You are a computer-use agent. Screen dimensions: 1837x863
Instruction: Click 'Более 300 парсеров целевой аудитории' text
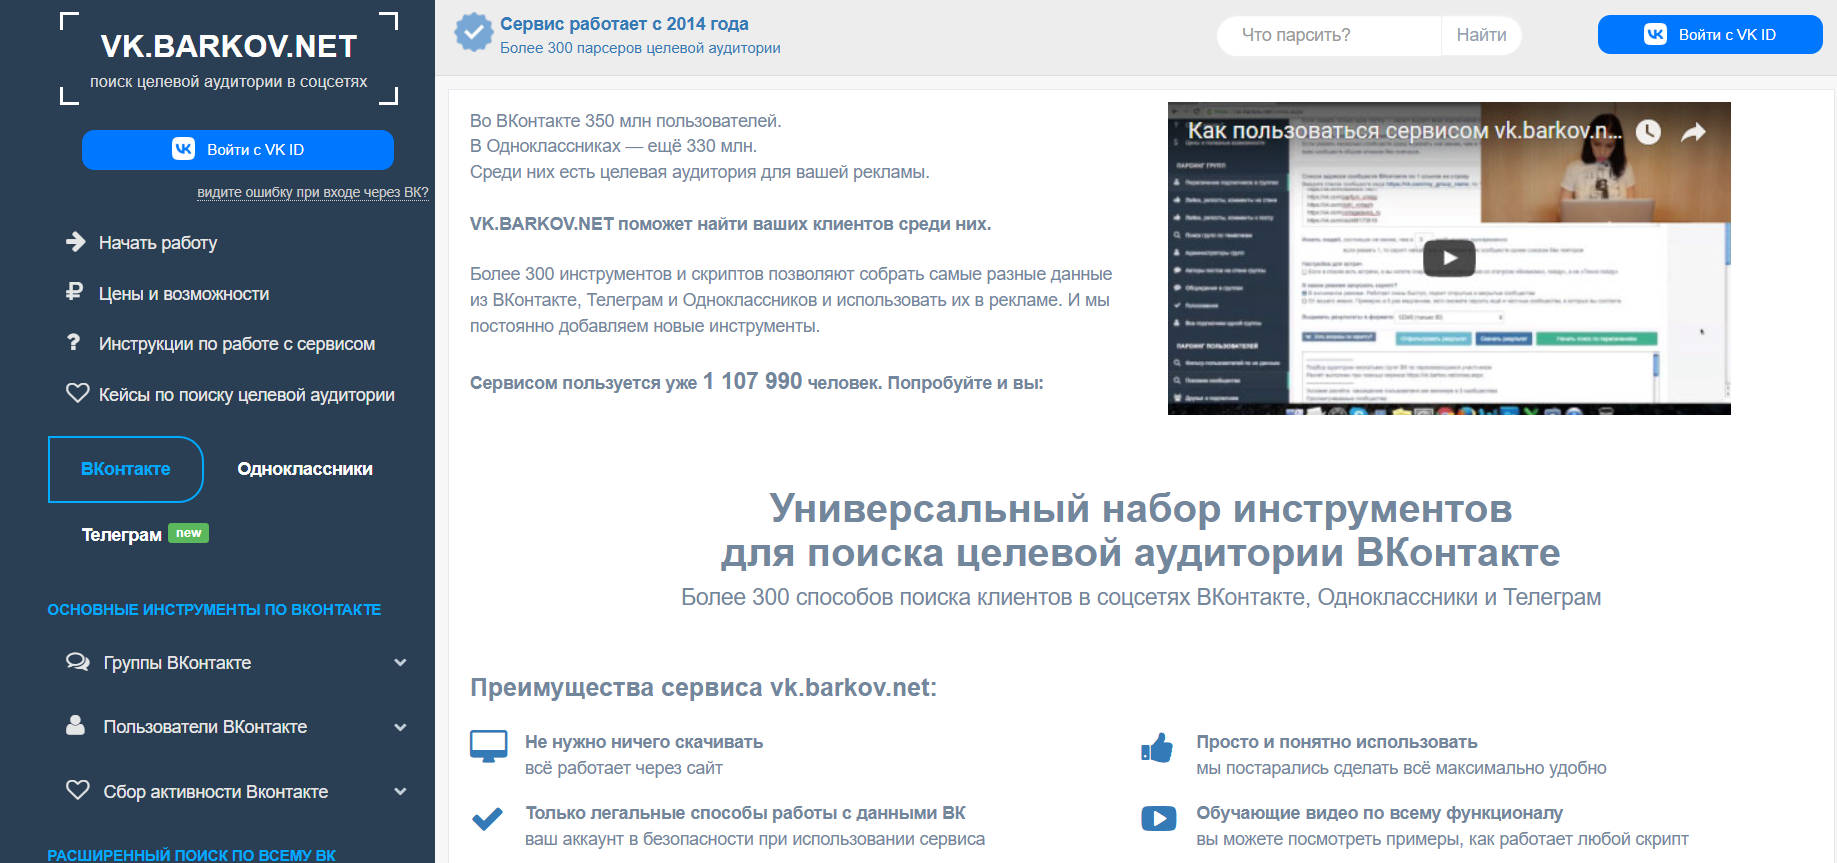point(640,48)
